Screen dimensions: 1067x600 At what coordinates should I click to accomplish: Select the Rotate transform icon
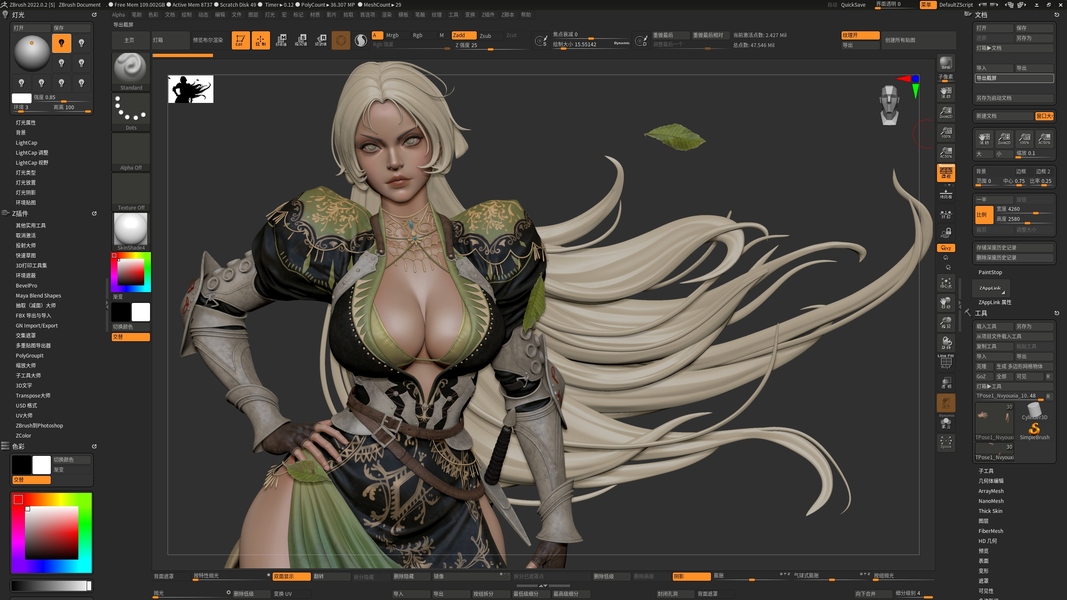[x=321, y=40]
